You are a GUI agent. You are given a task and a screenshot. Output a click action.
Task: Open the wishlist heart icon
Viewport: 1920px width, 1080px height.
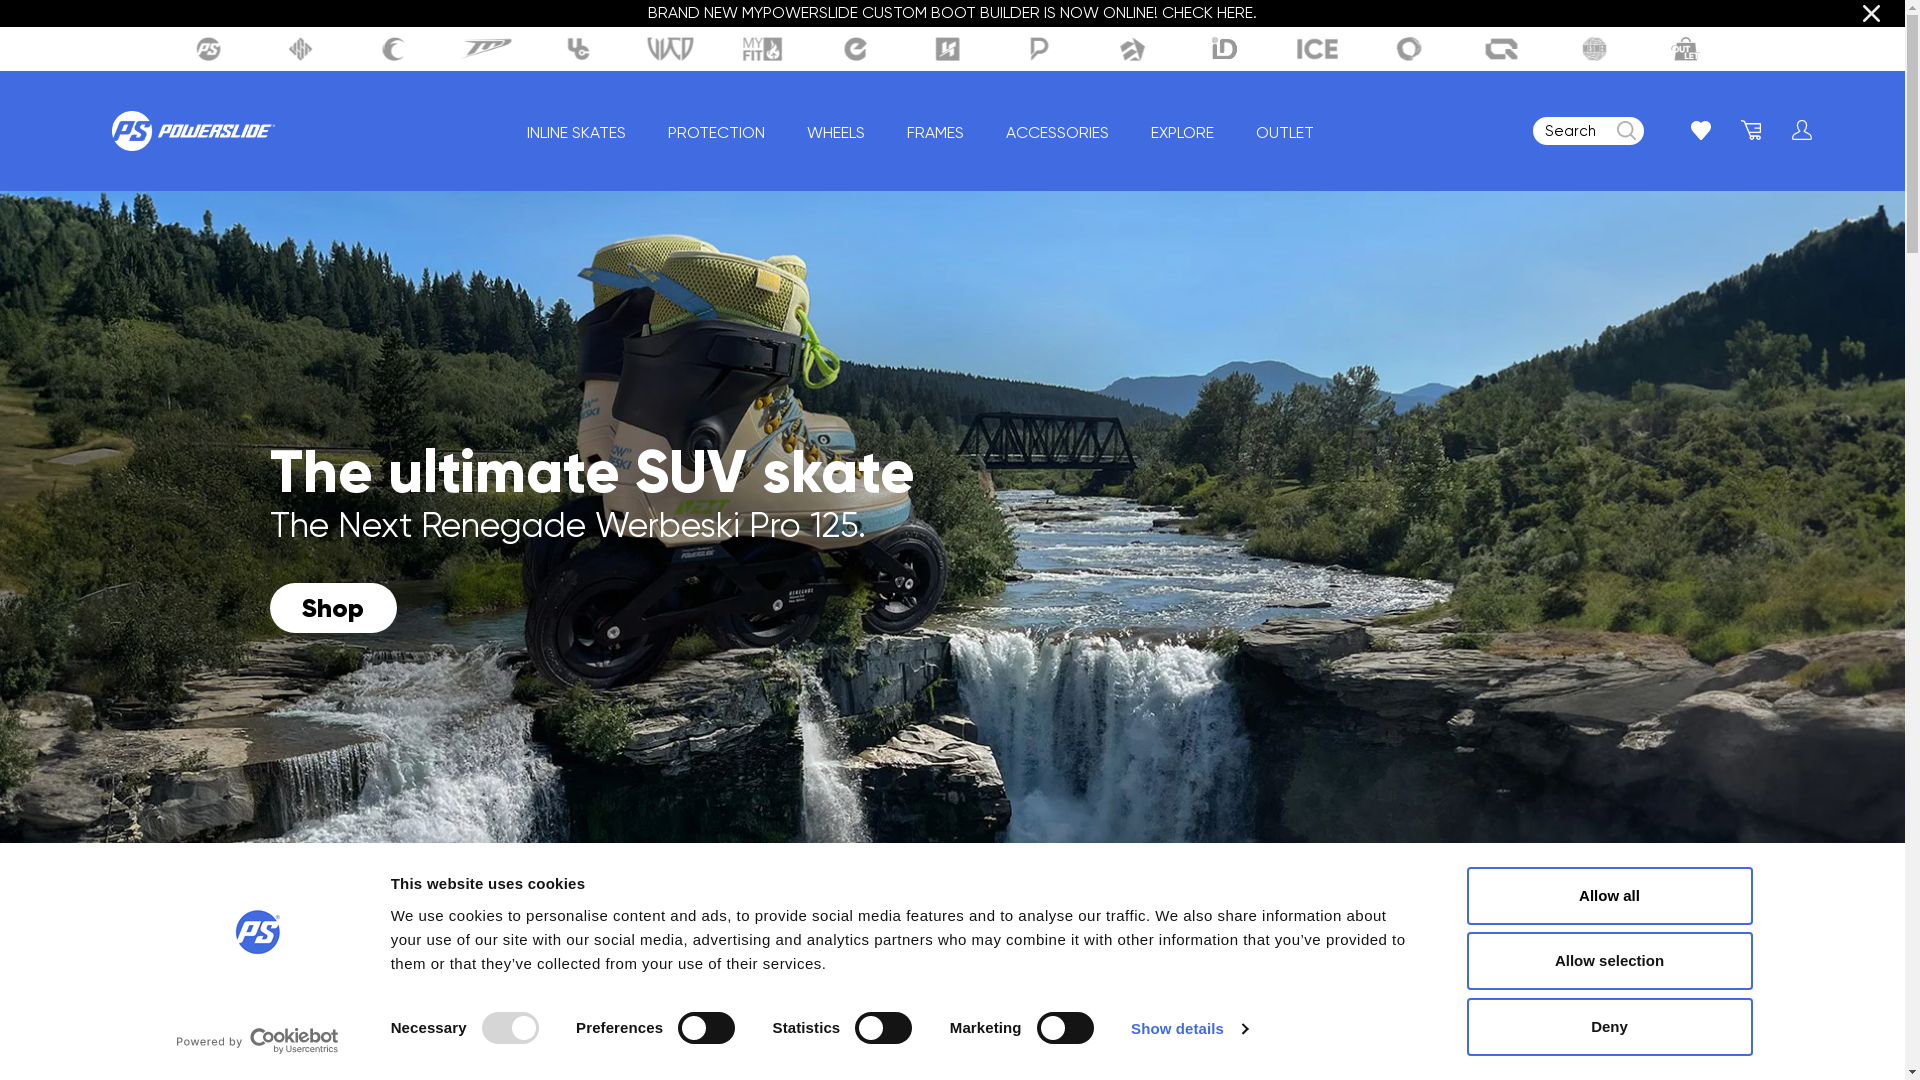(x=1700, y=130)
